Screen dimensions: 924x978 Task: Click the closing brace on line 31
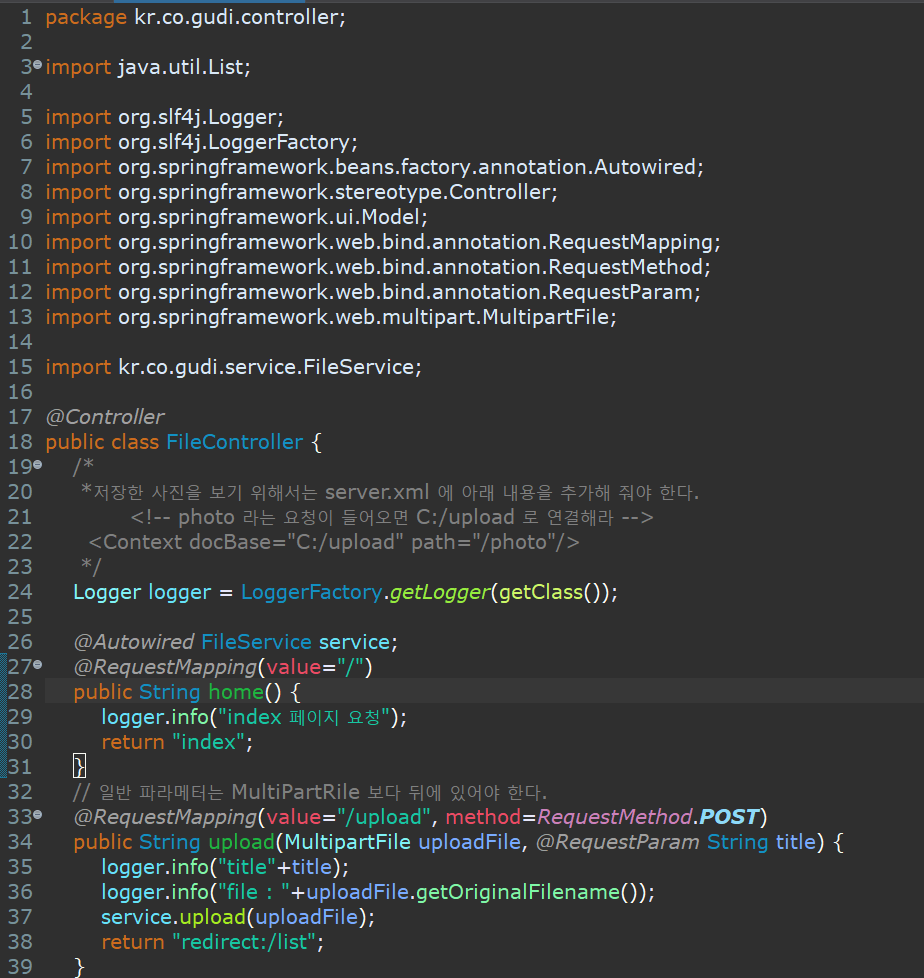79,766
